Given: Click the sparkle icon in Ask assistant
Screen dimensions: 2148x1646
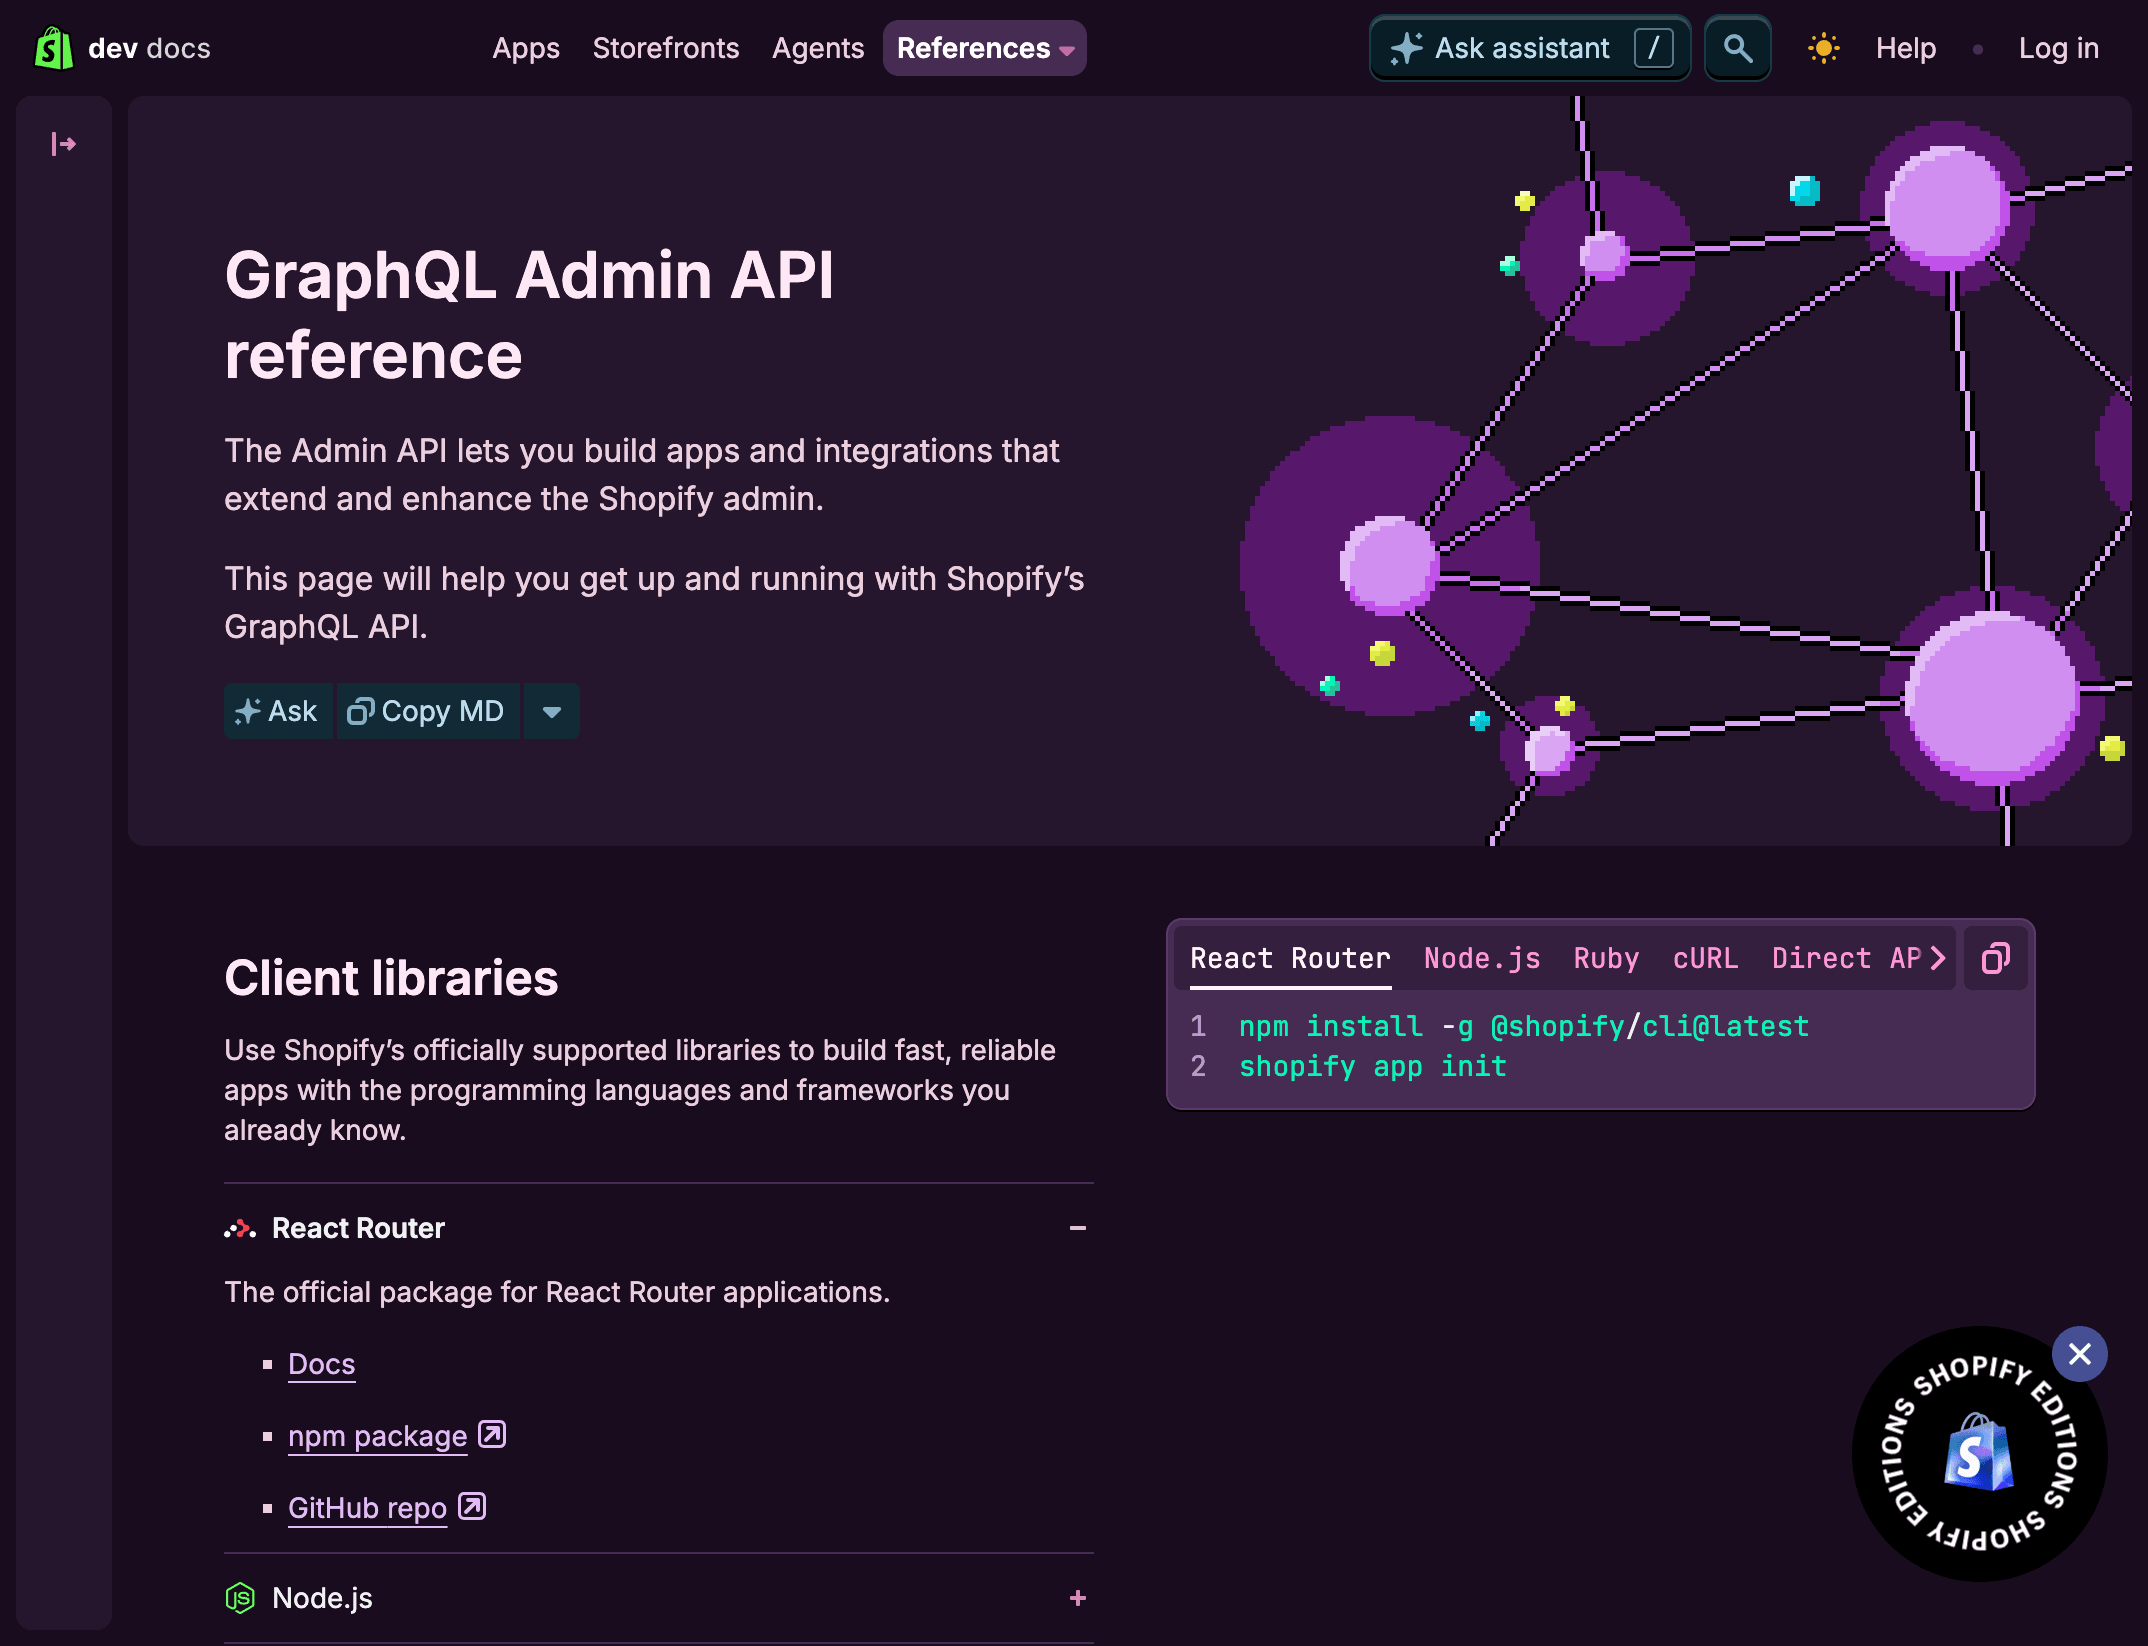Looking at the screenshot, I should pyautogui.click(x=1406, y=48).
